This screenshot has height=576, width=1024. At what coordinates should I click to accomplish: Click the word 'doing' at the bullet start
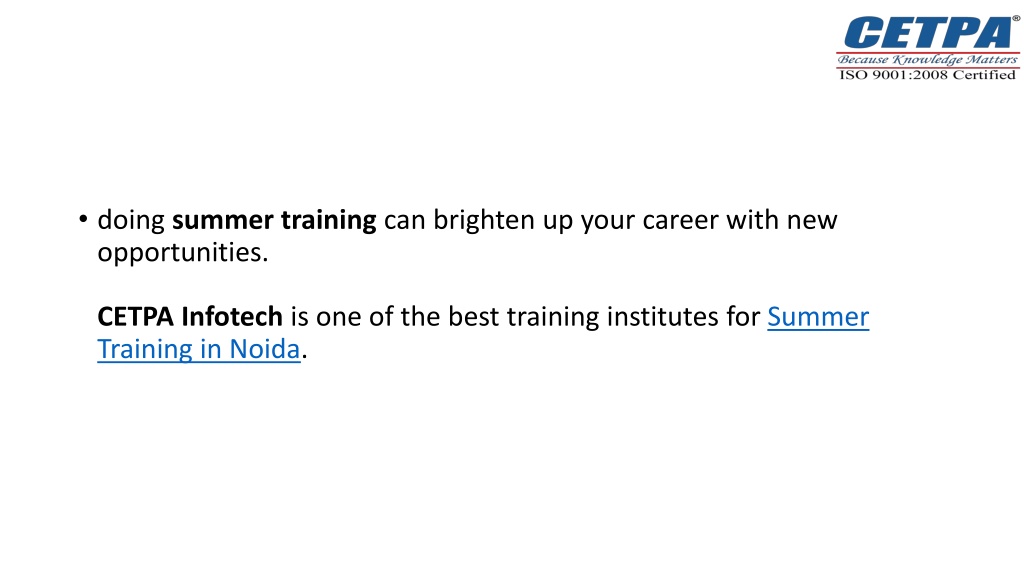tap(131, 221)
